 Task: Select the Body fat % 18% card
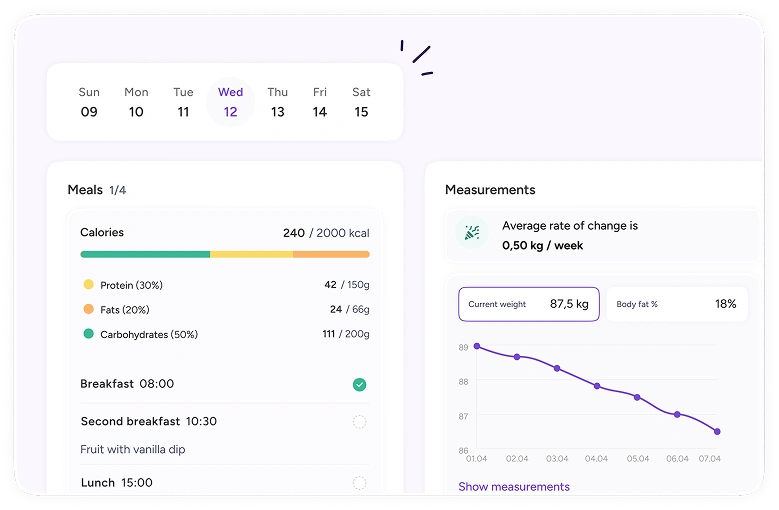tap(677, 304)
